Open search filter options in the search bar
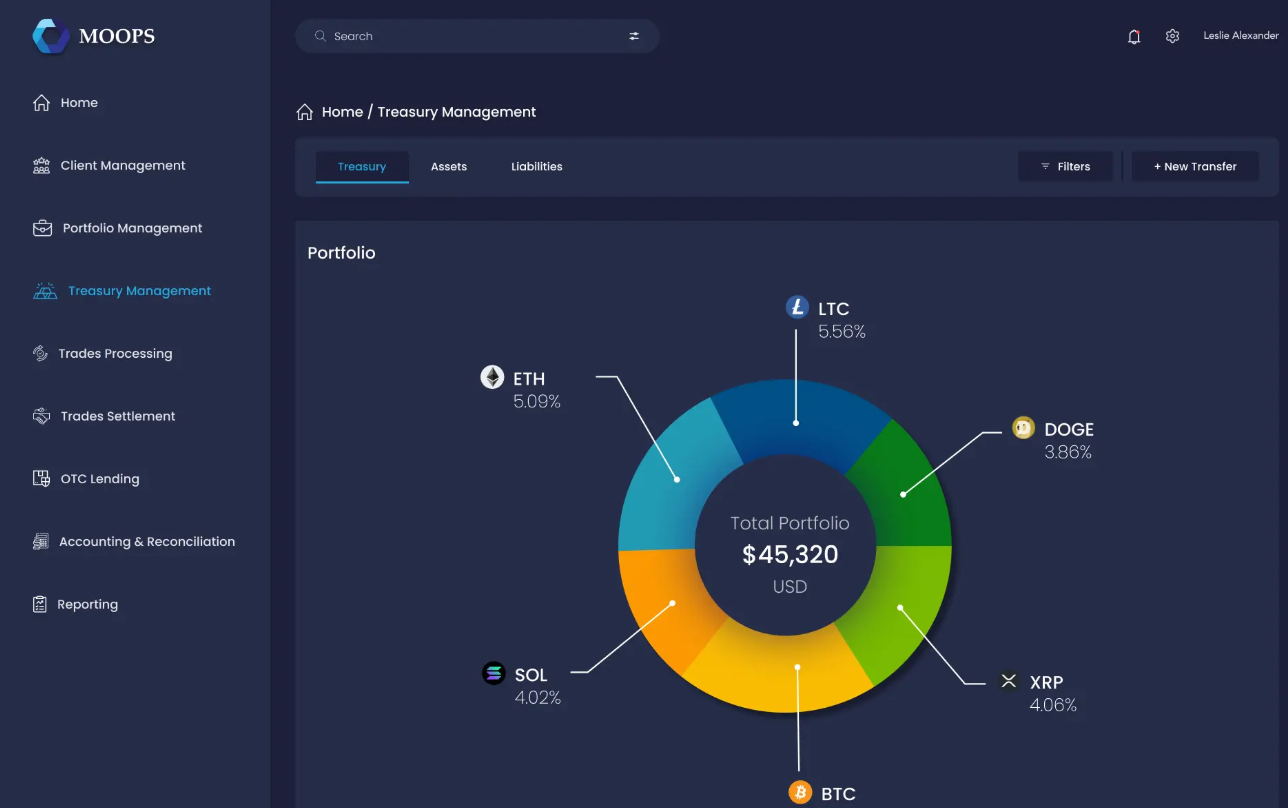The image size is (1288, 808). pos(634,36)
